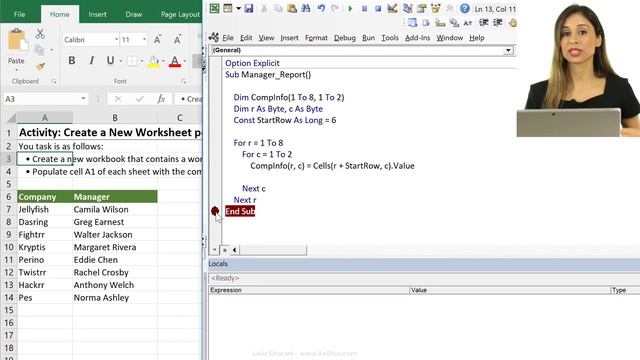Click the Copy icon in Excel Clipboard group
Screen dimensions: 640x360
39,50
